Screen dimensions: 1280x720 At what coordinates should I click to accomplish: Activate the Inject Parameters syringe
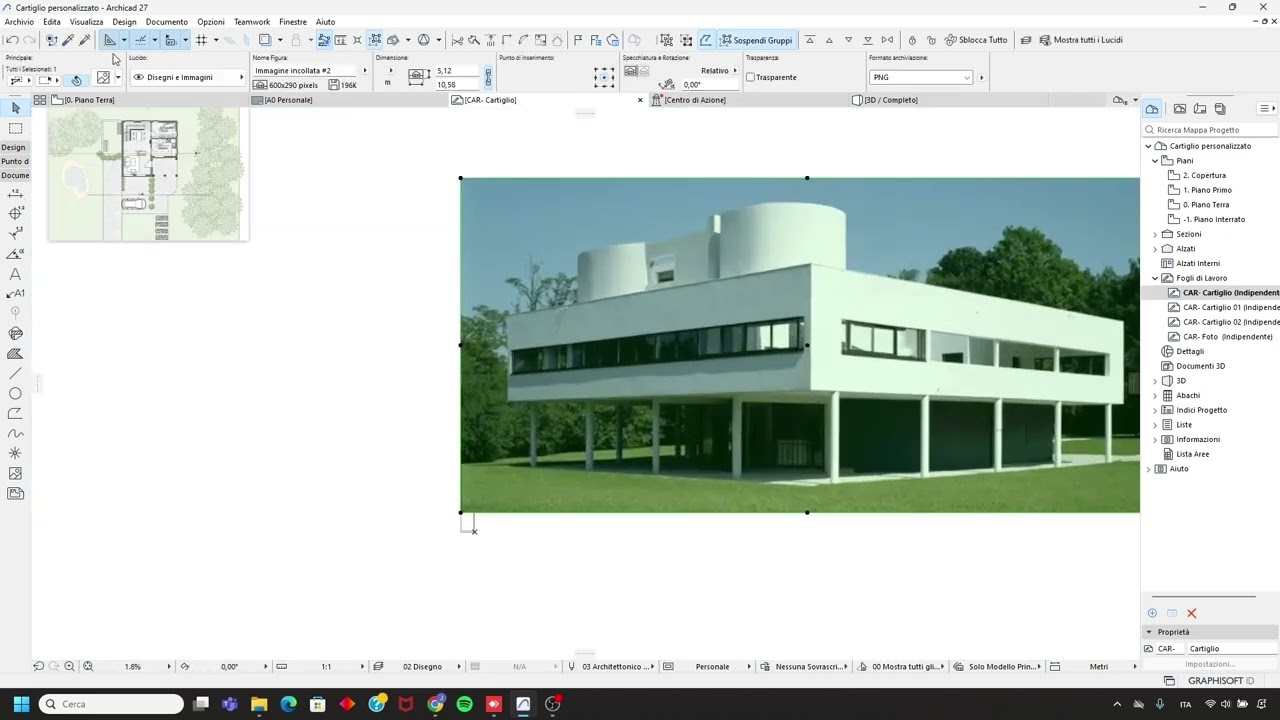coord(84,40)
